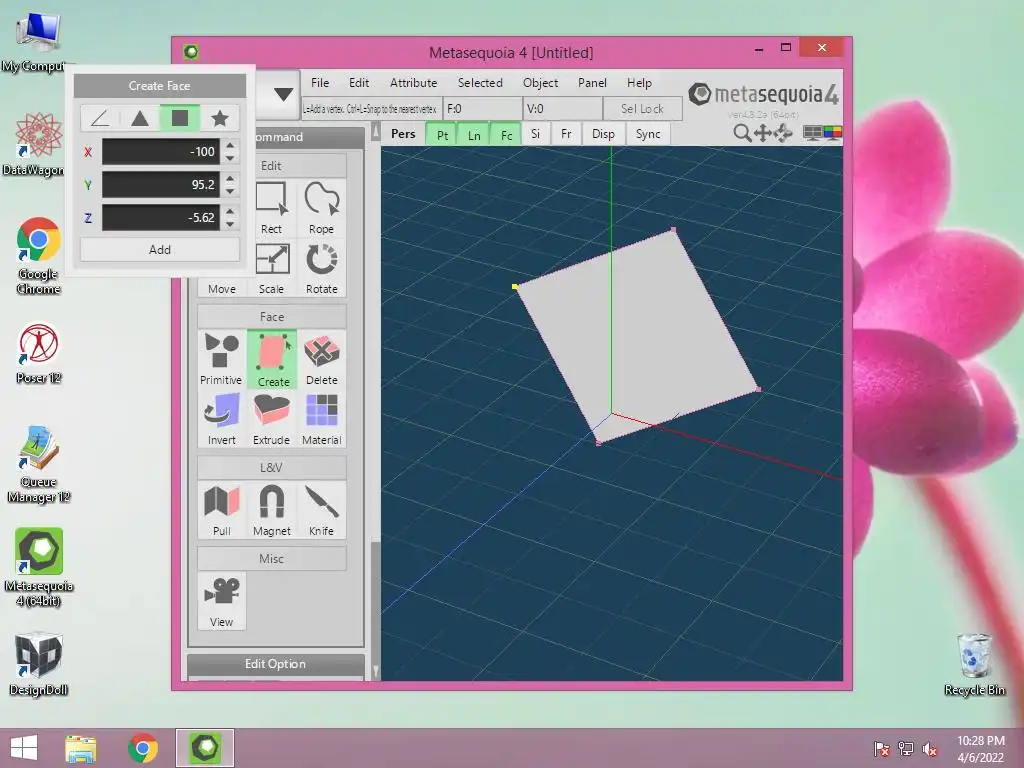The width and height of the screenshot is (1024, 768).
Task: Select the Delete face tool
Action: click(x=321, y=359)
